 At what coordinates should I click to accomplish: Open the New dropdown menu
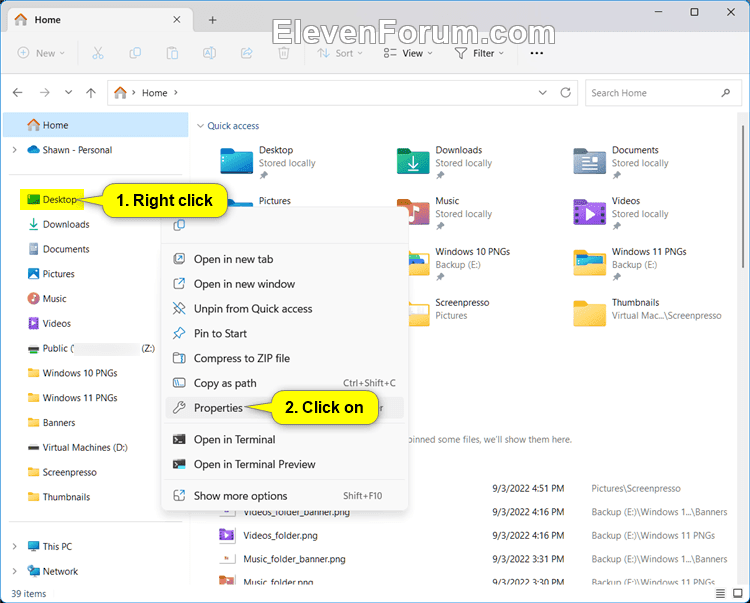(x=41, y=53)
